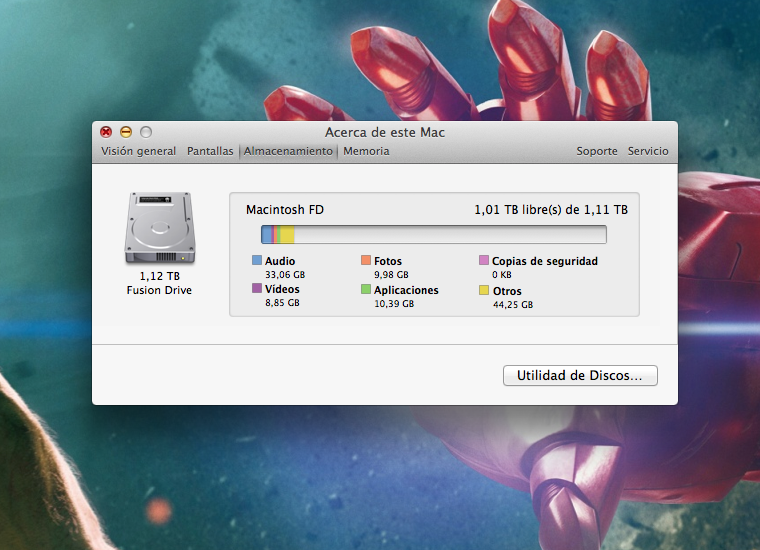Image resolution: width=760 pixels, height=550 pixels.
Task: Click the orange Fotos color swatch
Action: click(366, 260)
